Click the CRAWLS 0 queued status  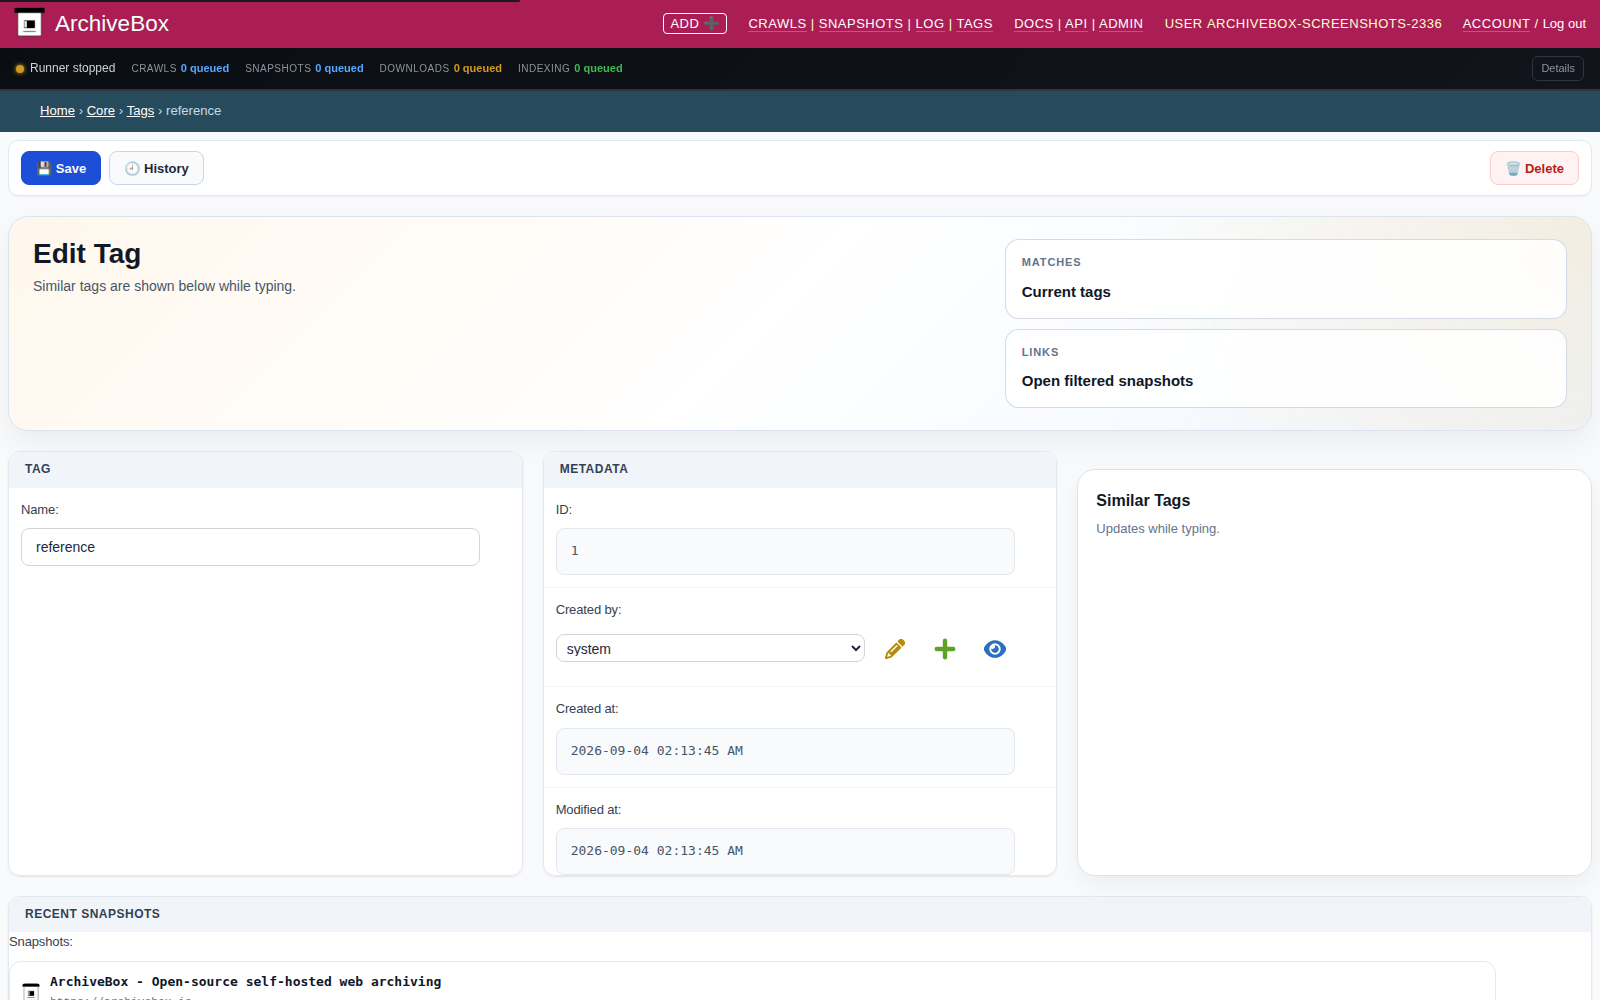coord(180,68)
